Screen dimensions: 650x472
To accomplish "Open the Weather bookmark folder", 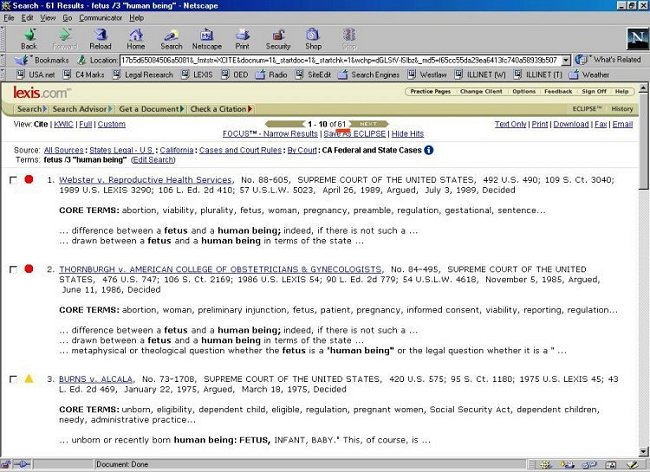I will pos(589,75).
